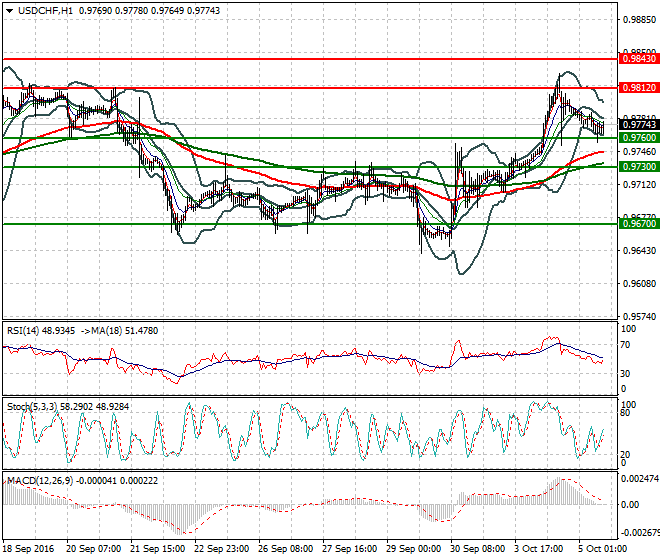Select the green 0.97300 support level label

[x=639, y=167]
